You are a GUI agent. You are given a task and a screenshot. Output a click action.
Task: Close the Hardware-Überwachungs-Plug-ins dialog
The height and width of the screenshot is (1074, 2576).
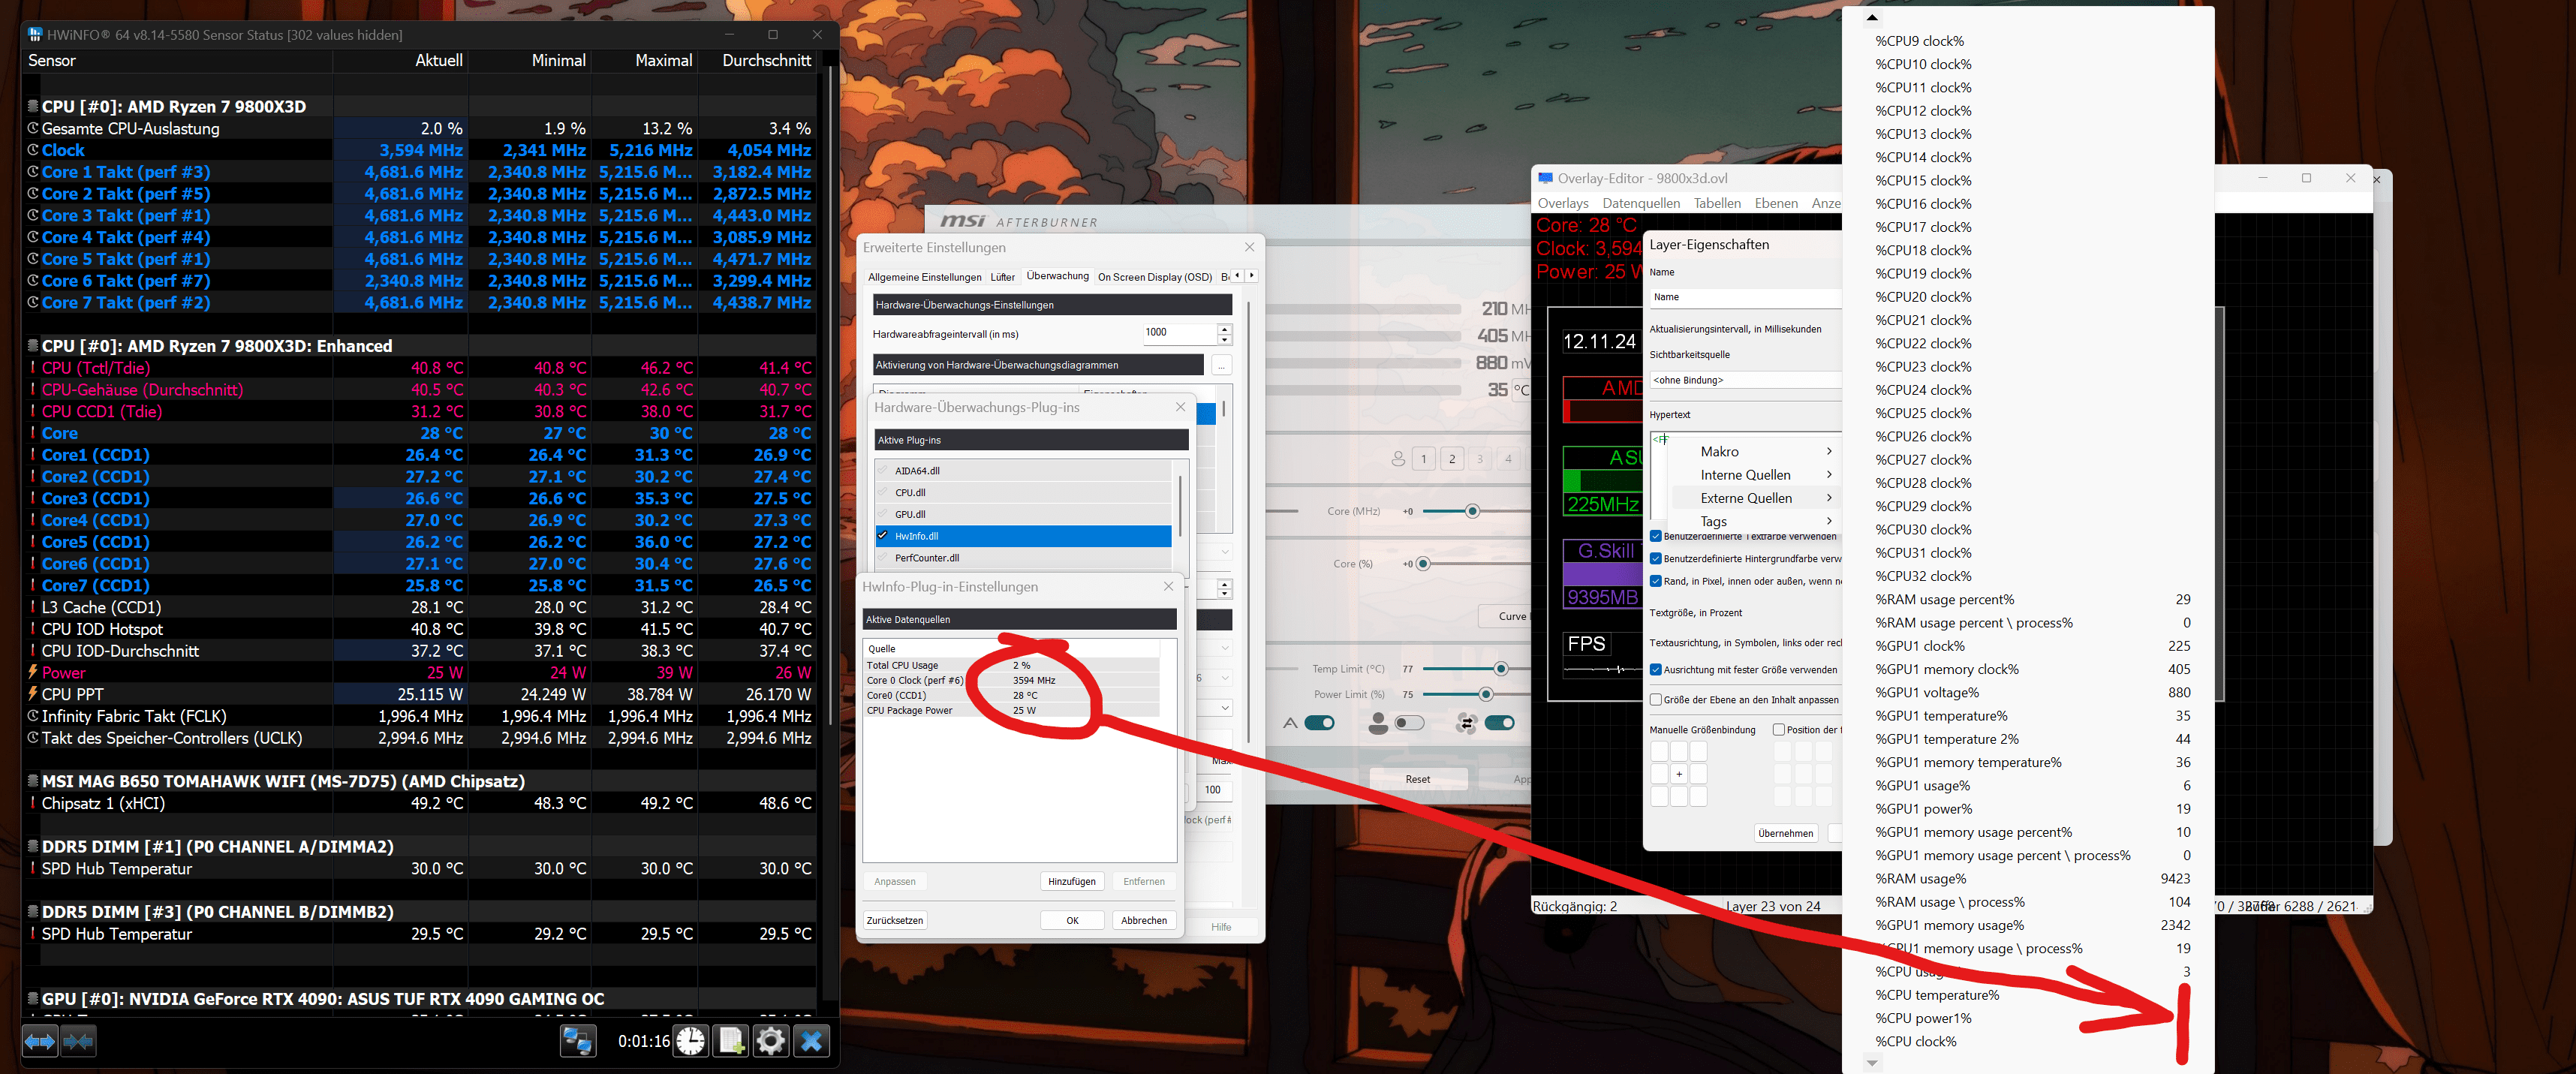coord(1180,407)
